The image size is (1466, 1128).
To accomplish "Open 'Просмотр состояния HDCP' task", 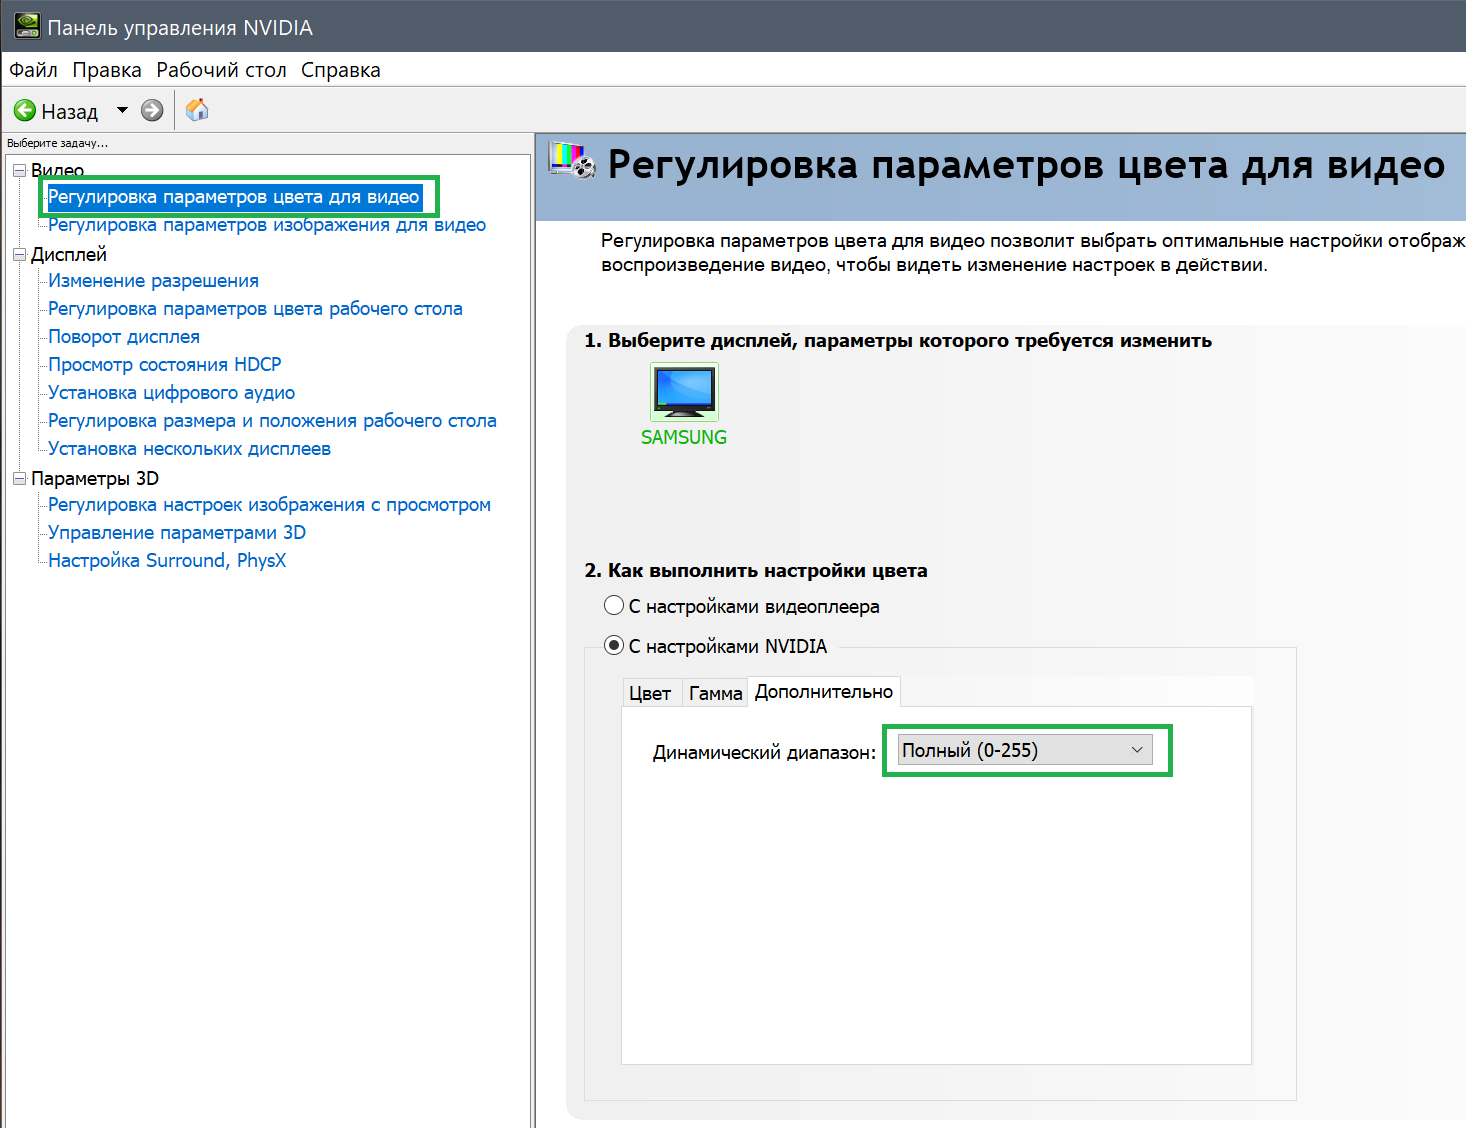I will point(165,365).
